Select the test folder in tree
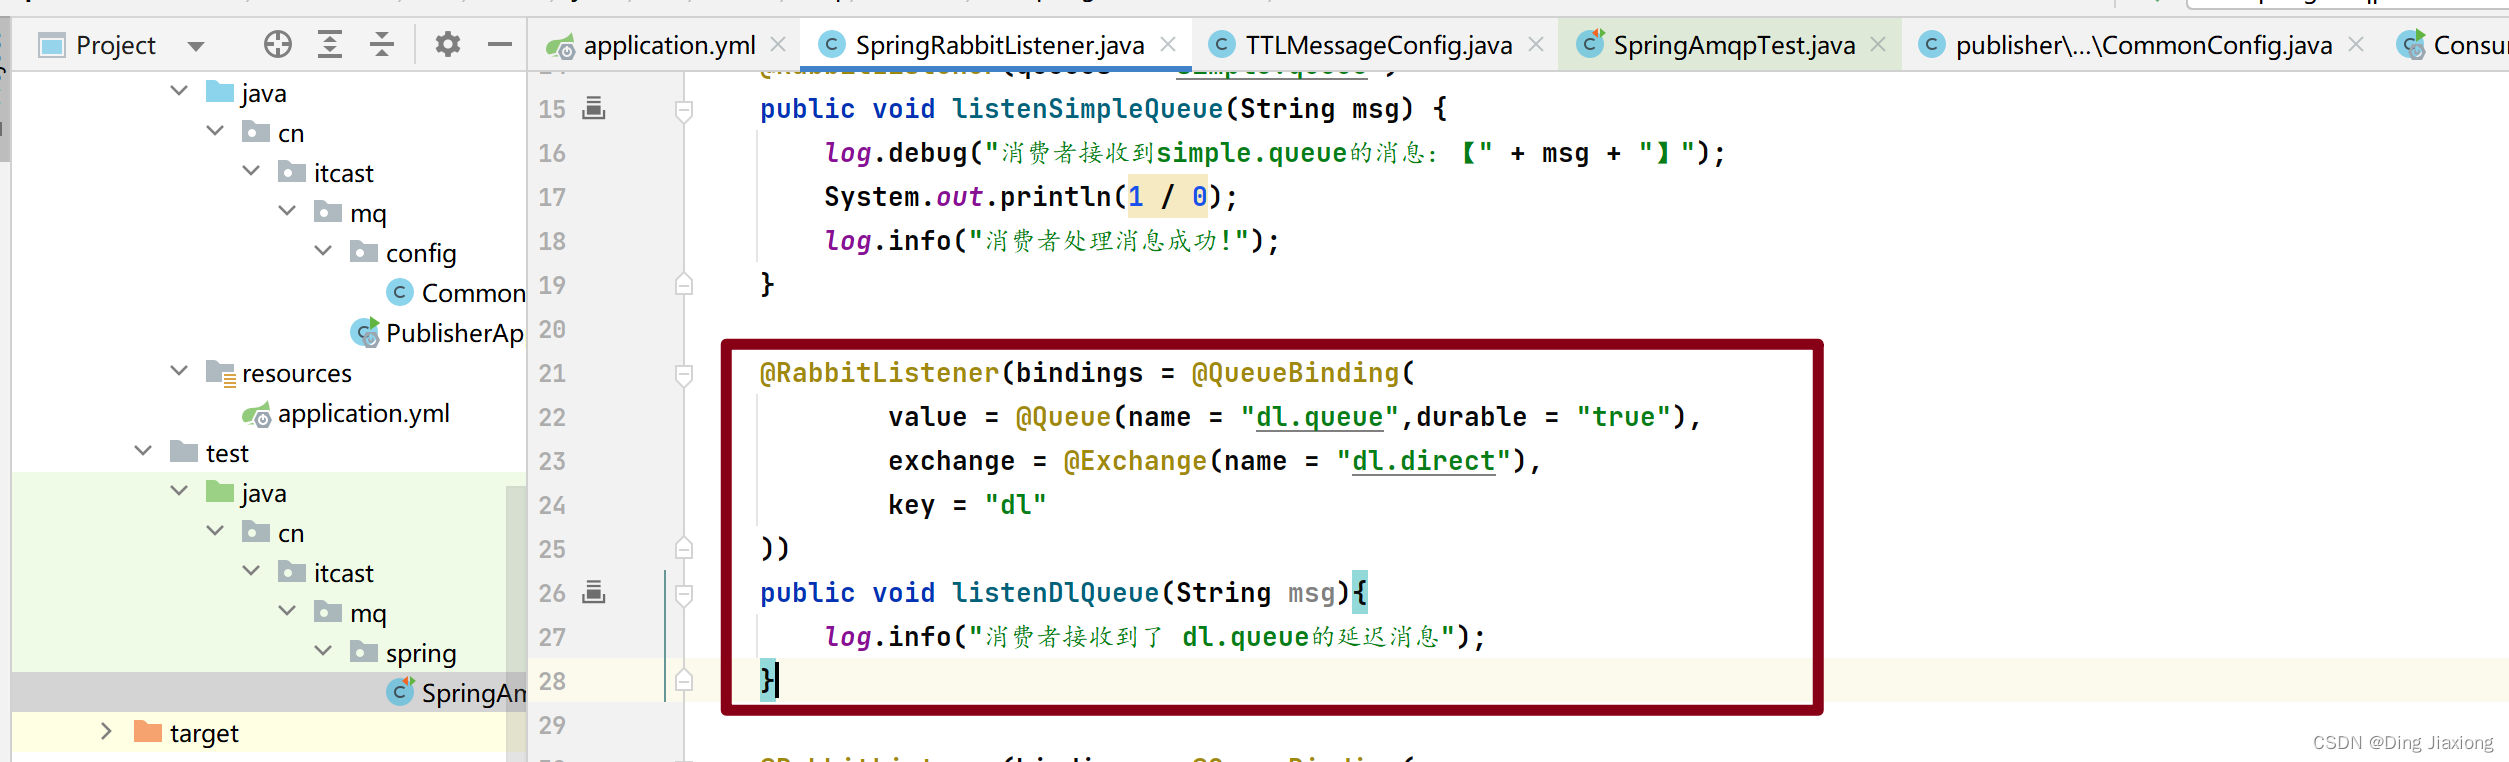 [x=209, y=453]
